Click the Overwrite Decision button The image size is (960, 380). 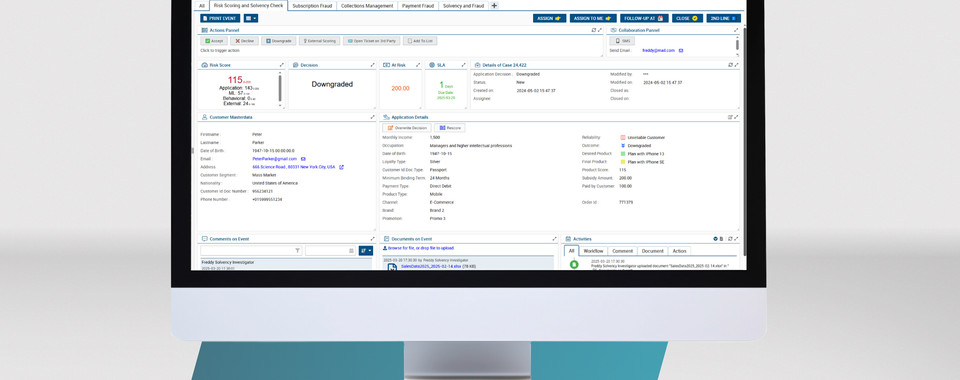coord(407,128)
